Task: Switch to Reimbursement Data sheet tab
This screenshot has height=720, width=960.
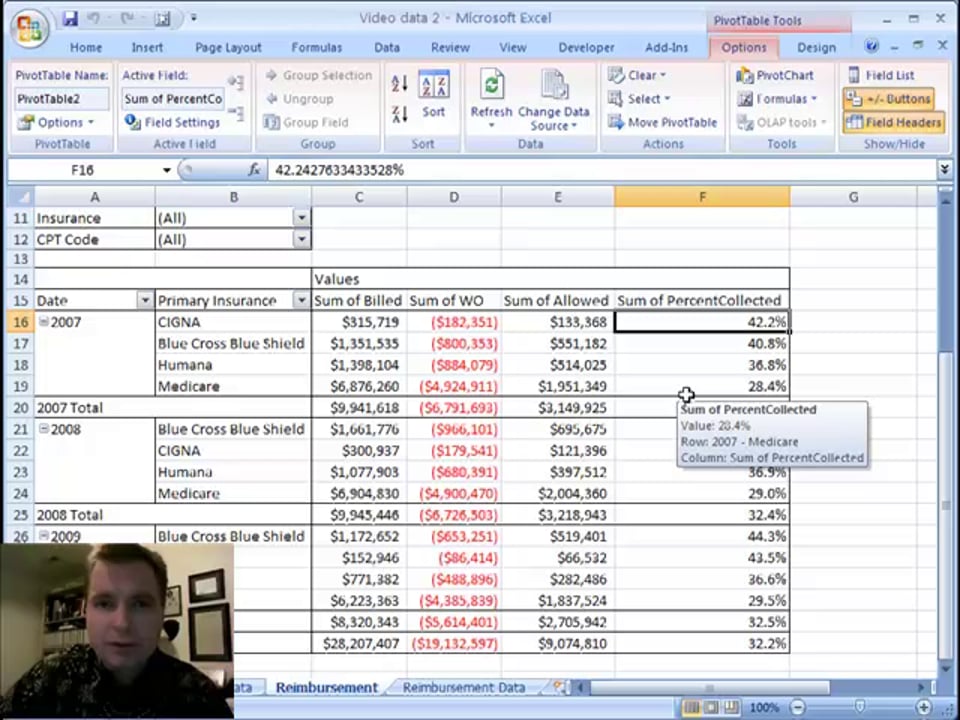Action: tap(463, 687)
